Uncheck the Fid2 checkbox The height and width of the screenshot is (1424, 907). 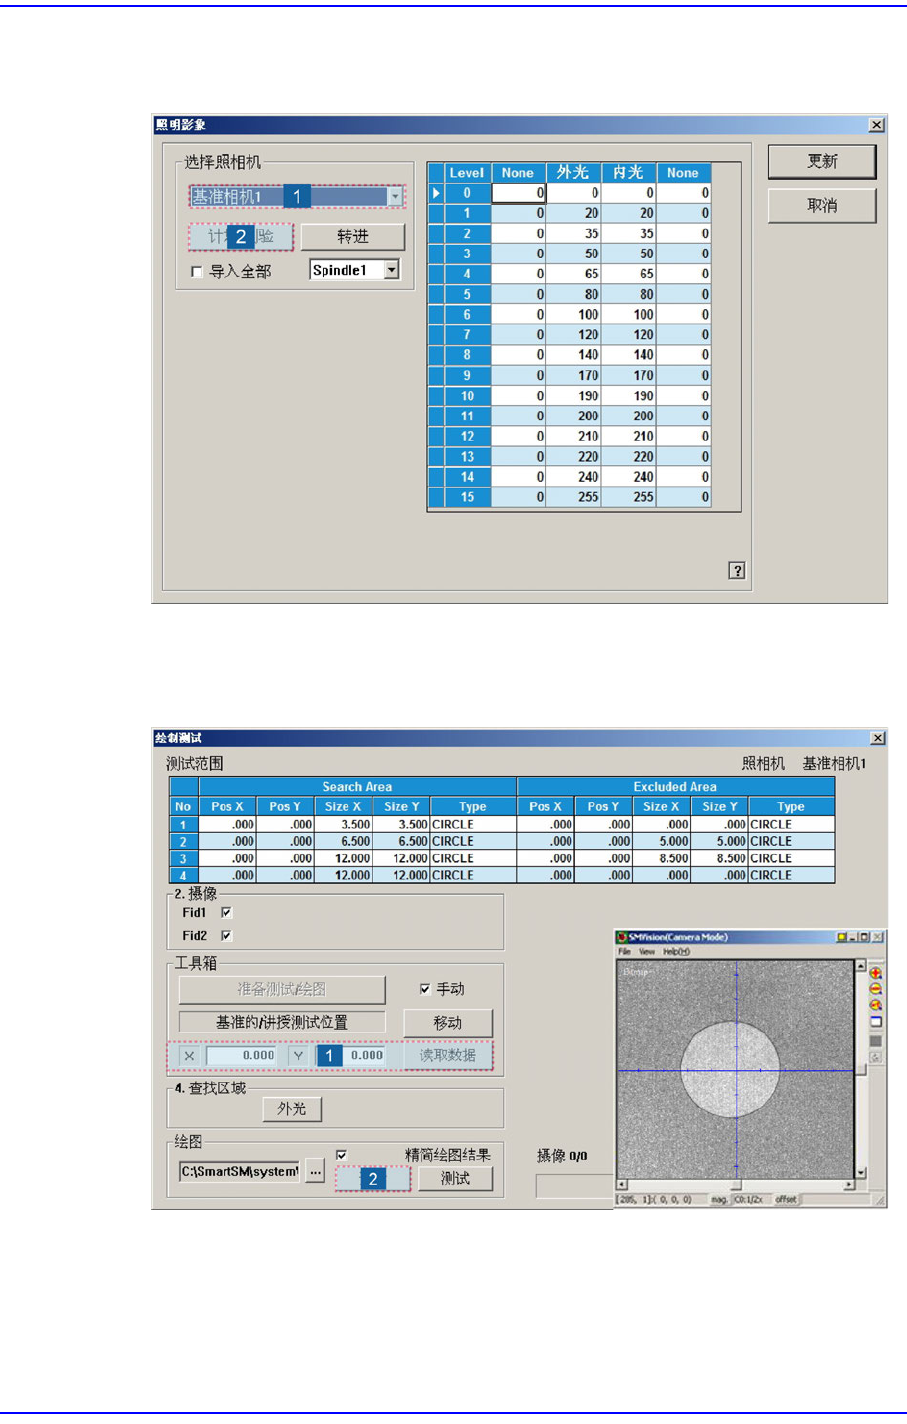pos(226,935)
